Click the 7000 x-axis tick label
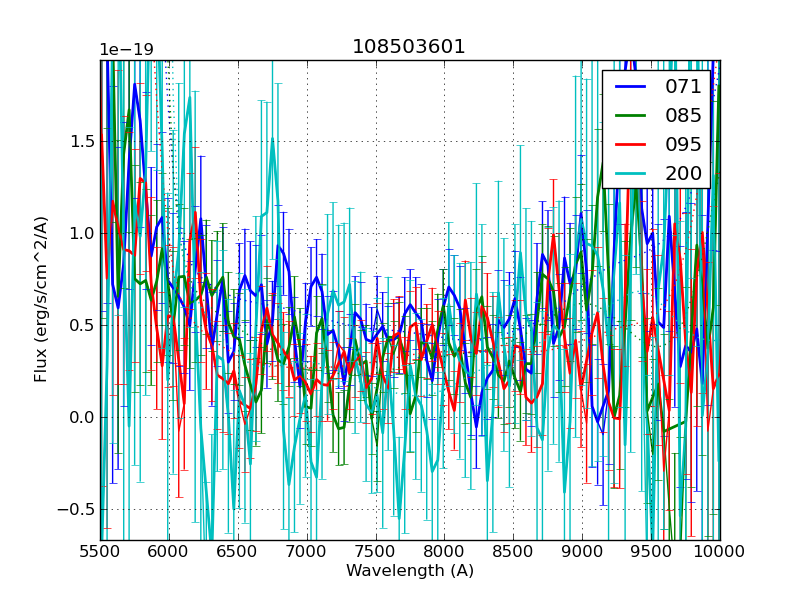 point(307,551)
